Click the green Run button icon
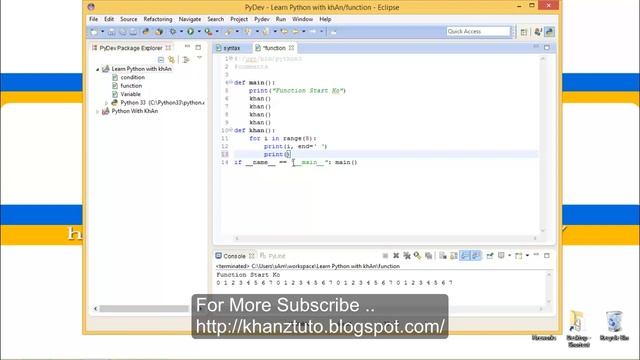640x360 pixels. 191,31
